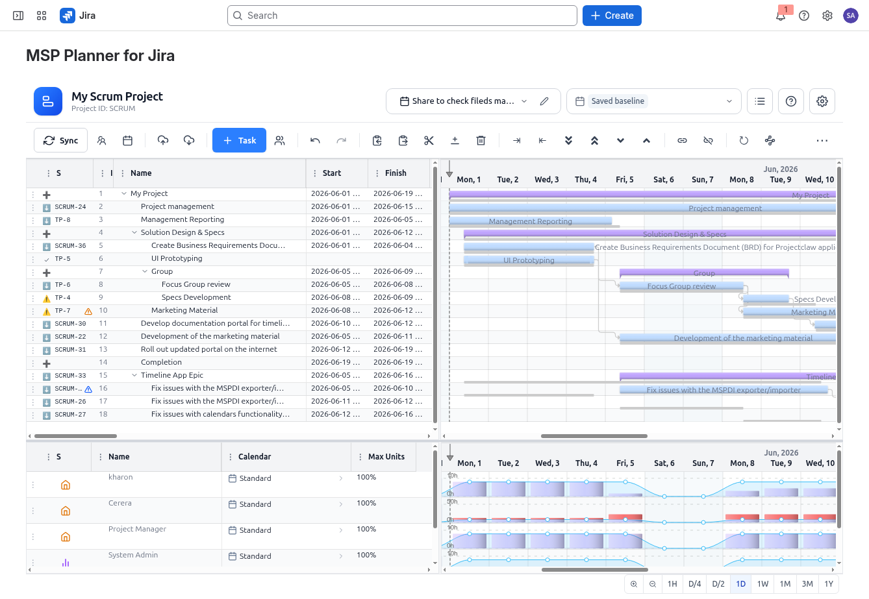Viewport: 869px width, 599px height.
Task: Cut selection with the scissors icon
Action: click(429, 141)
